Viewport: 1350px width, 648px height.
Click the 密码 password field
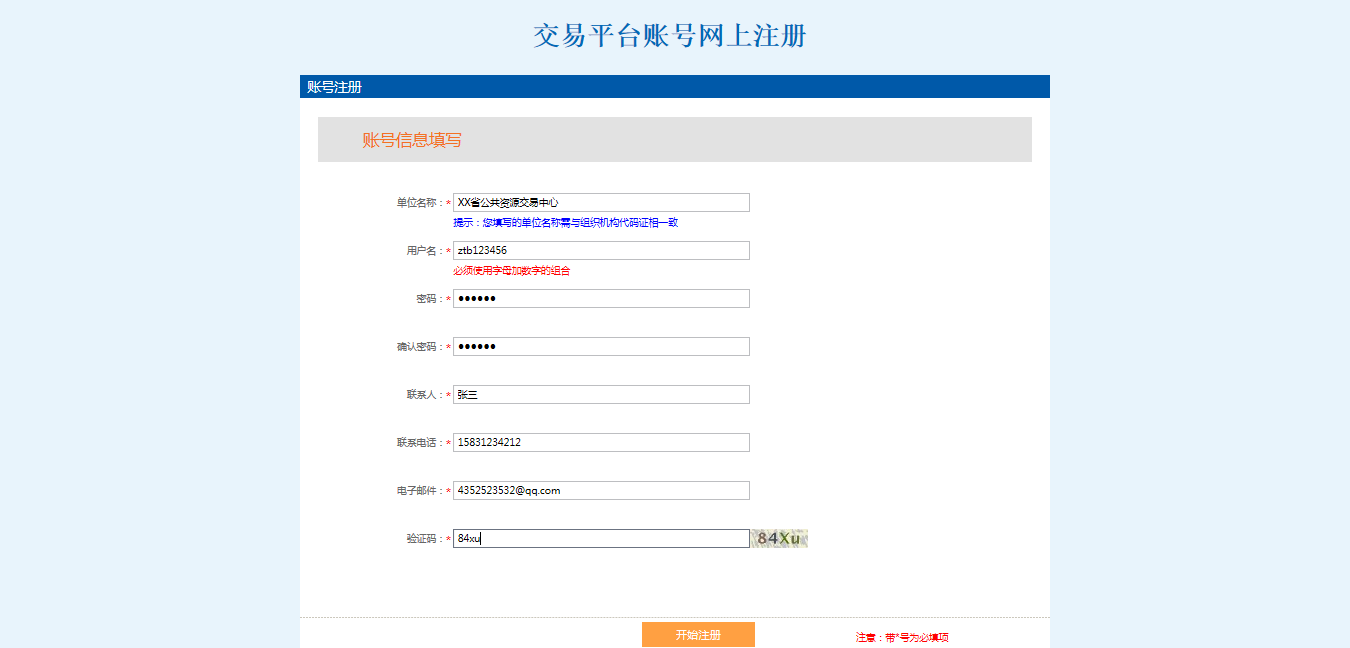[600, 298]
